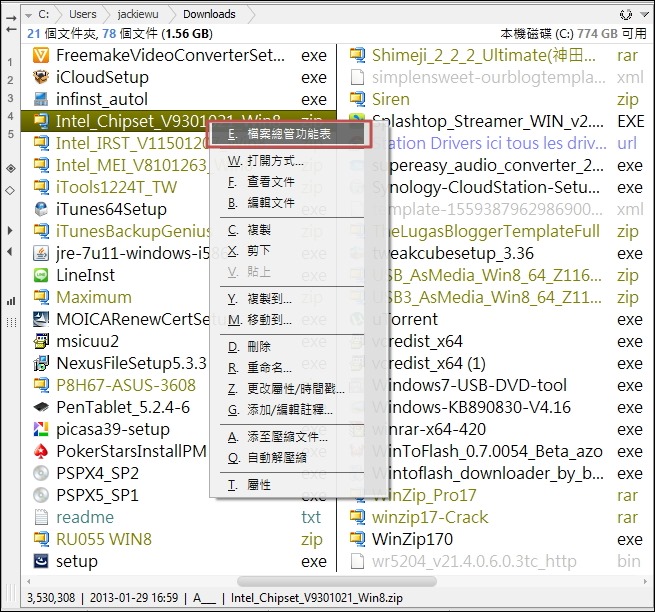Click the winzip17-Crack rar icon
The height and width of the screenshot is (612, 655).
[x=357, y=518]
